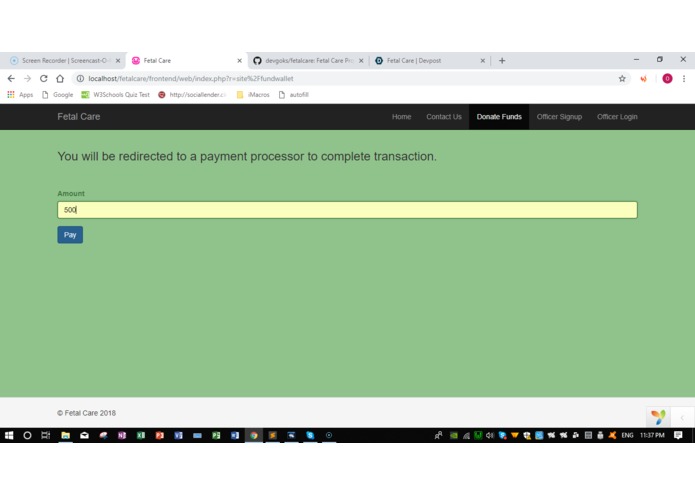View site information icon in address bar
The width and height of the screenshot is (695, 494).
(x=80, y=78)
